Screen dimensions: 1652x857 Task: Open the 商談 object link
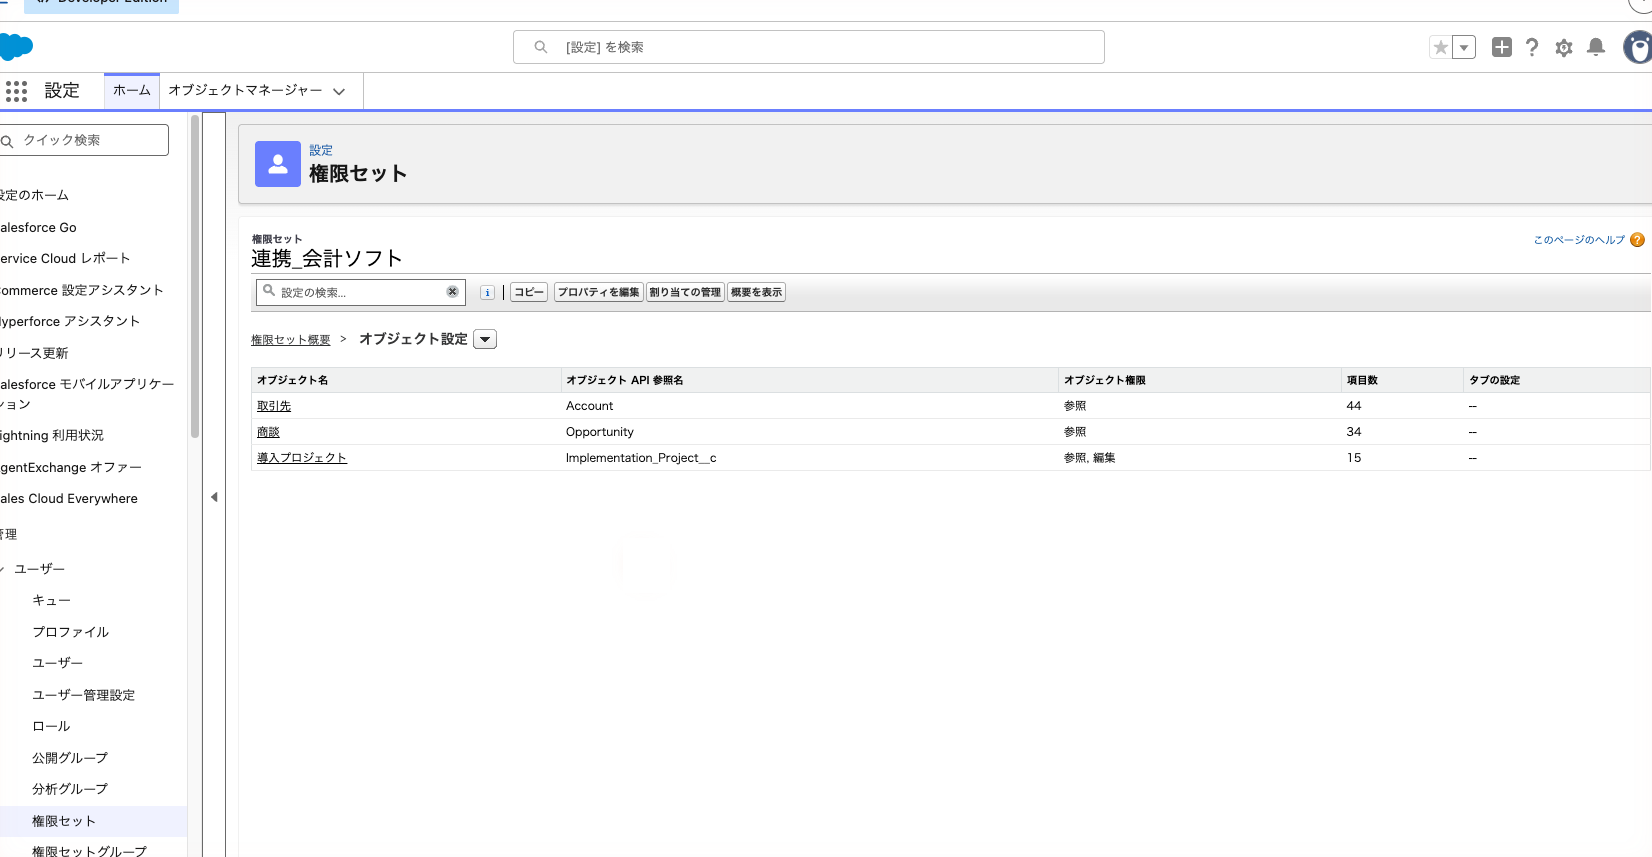point(268,432)
